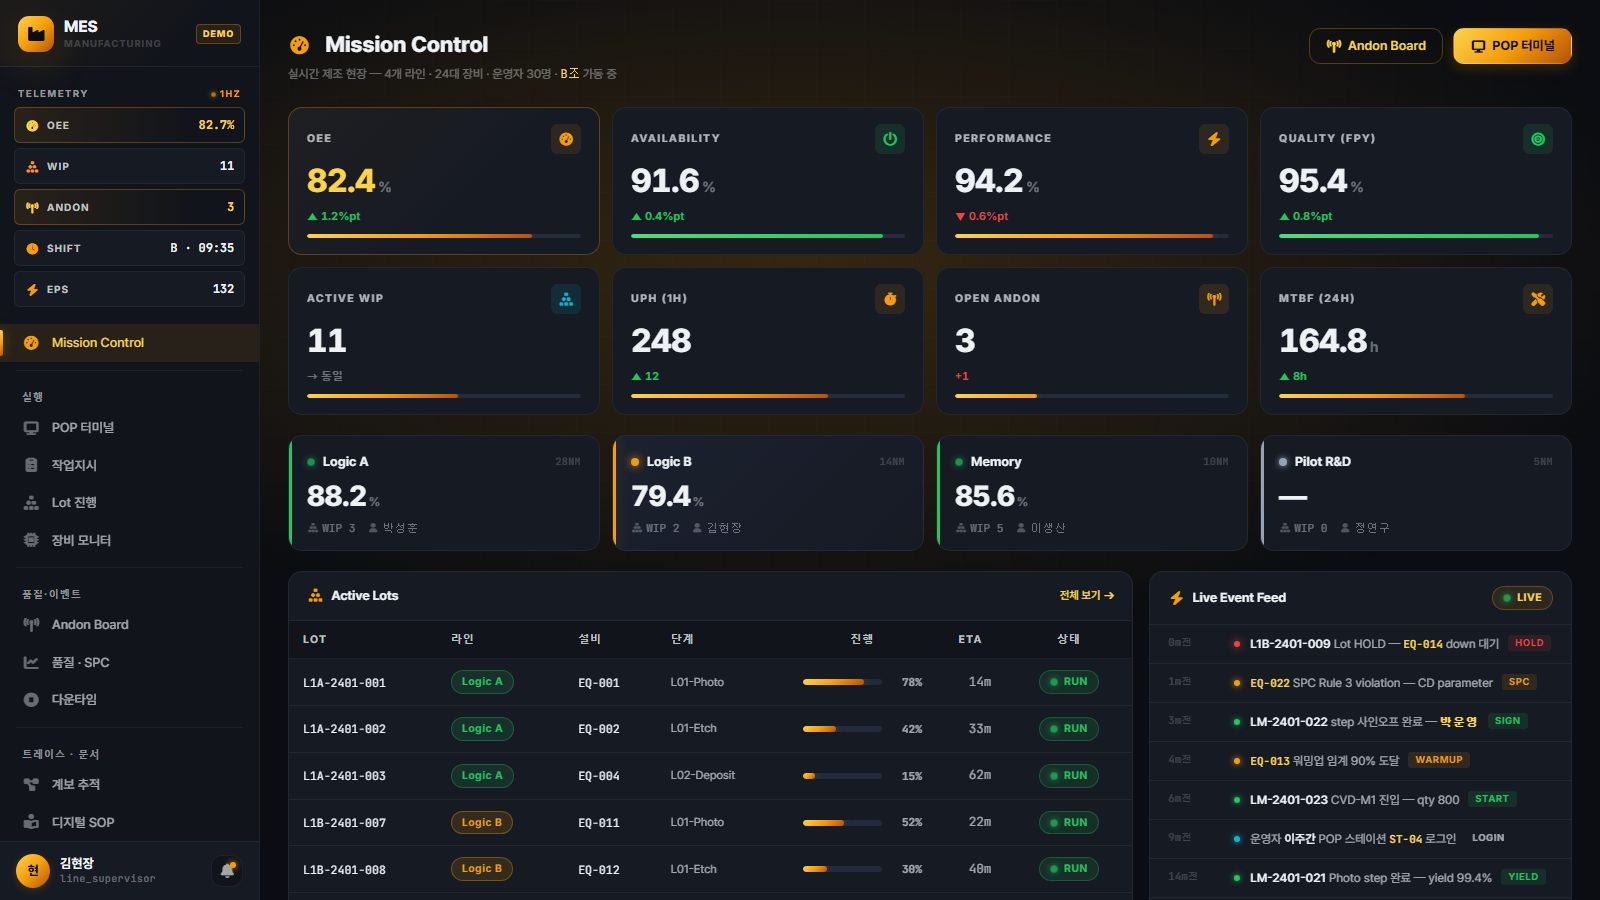Open 장비 모니터 in the sidebar
Image resolution: width=1600 pixels, height=900 pixels.
pyautogui.click(x=130, y=540)
